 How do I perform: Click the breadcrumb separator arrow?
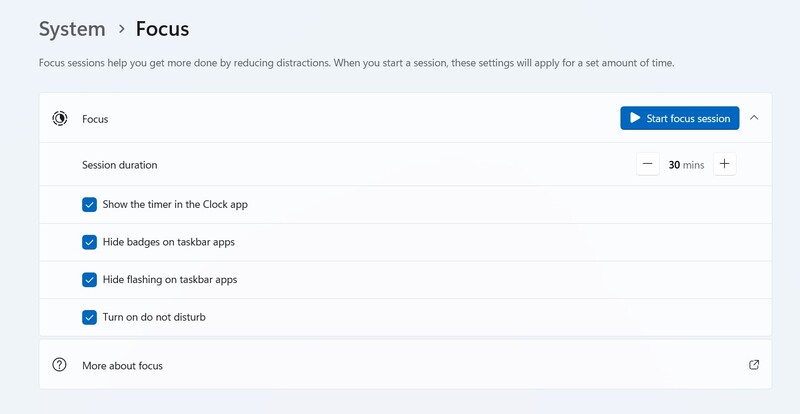[121, 29]
